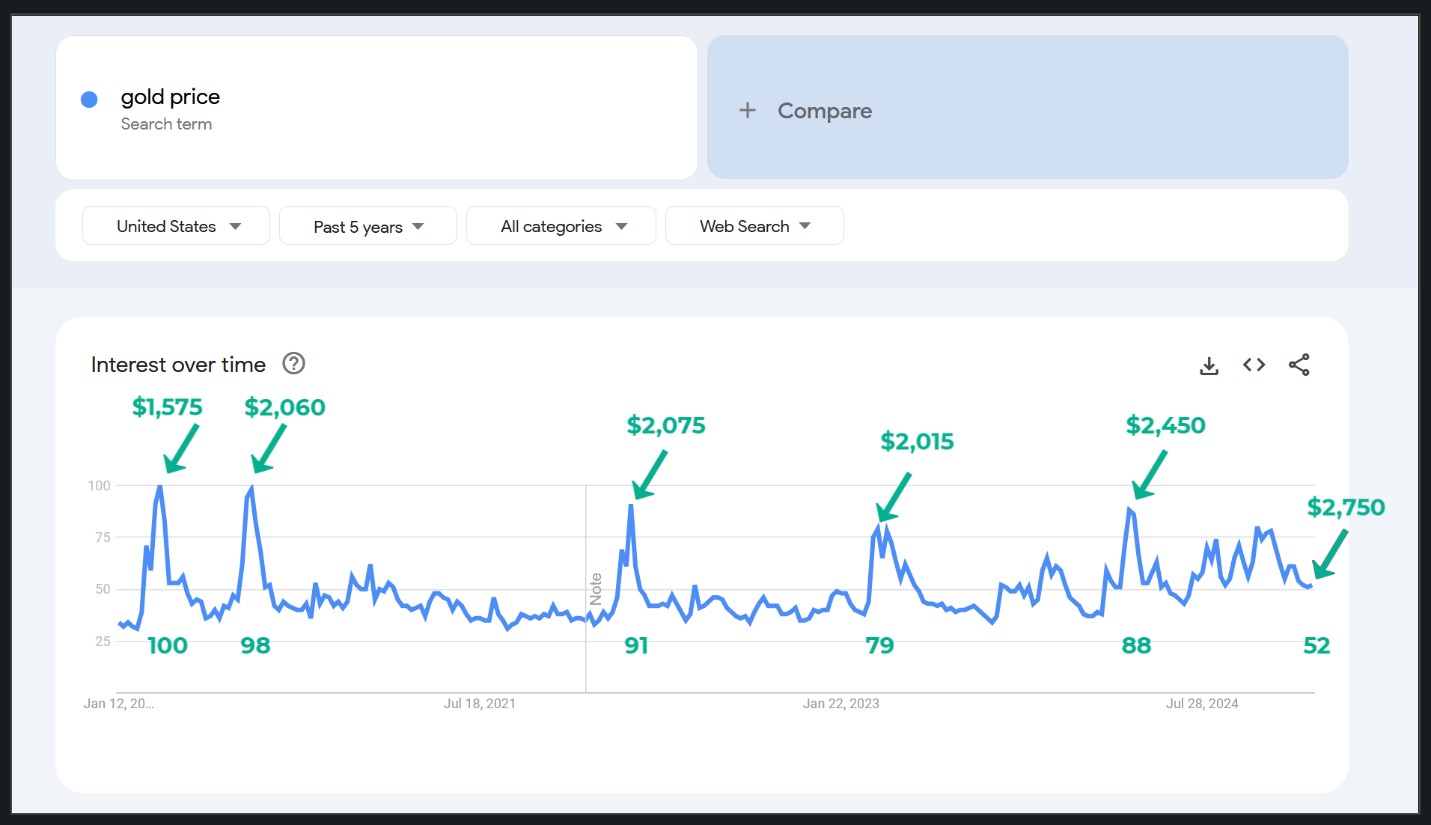
Task: Select the chart spike labeled $2,450
Action: 1129,509
